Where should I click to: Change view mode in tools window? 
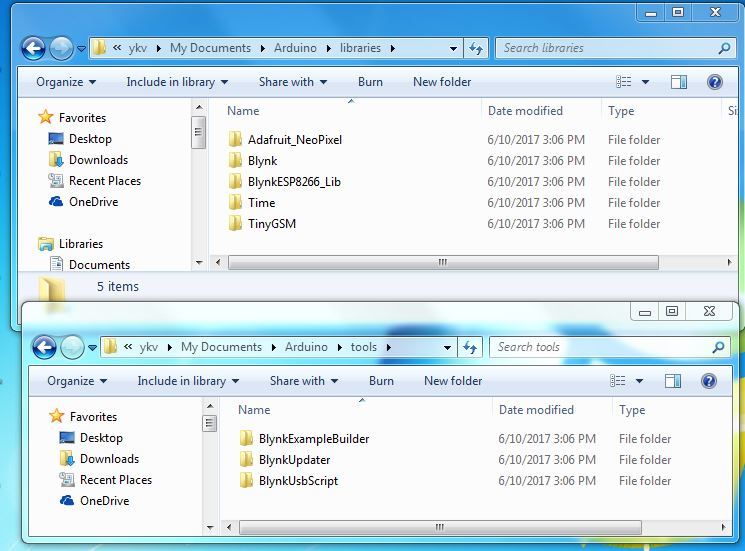point(618,381)
